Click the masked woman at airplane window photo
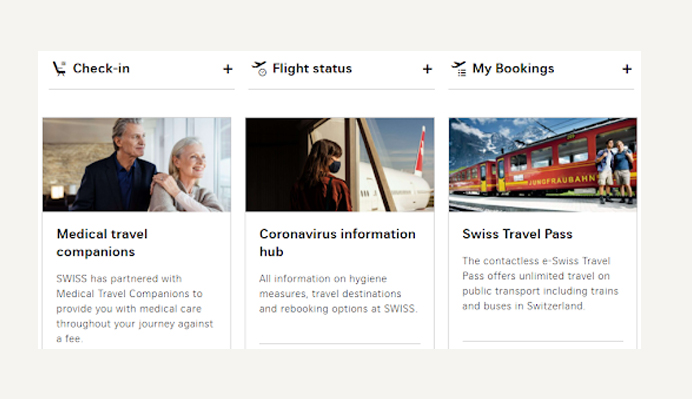The width and height of the screenshot is (692, 399). tap(340, 165)
